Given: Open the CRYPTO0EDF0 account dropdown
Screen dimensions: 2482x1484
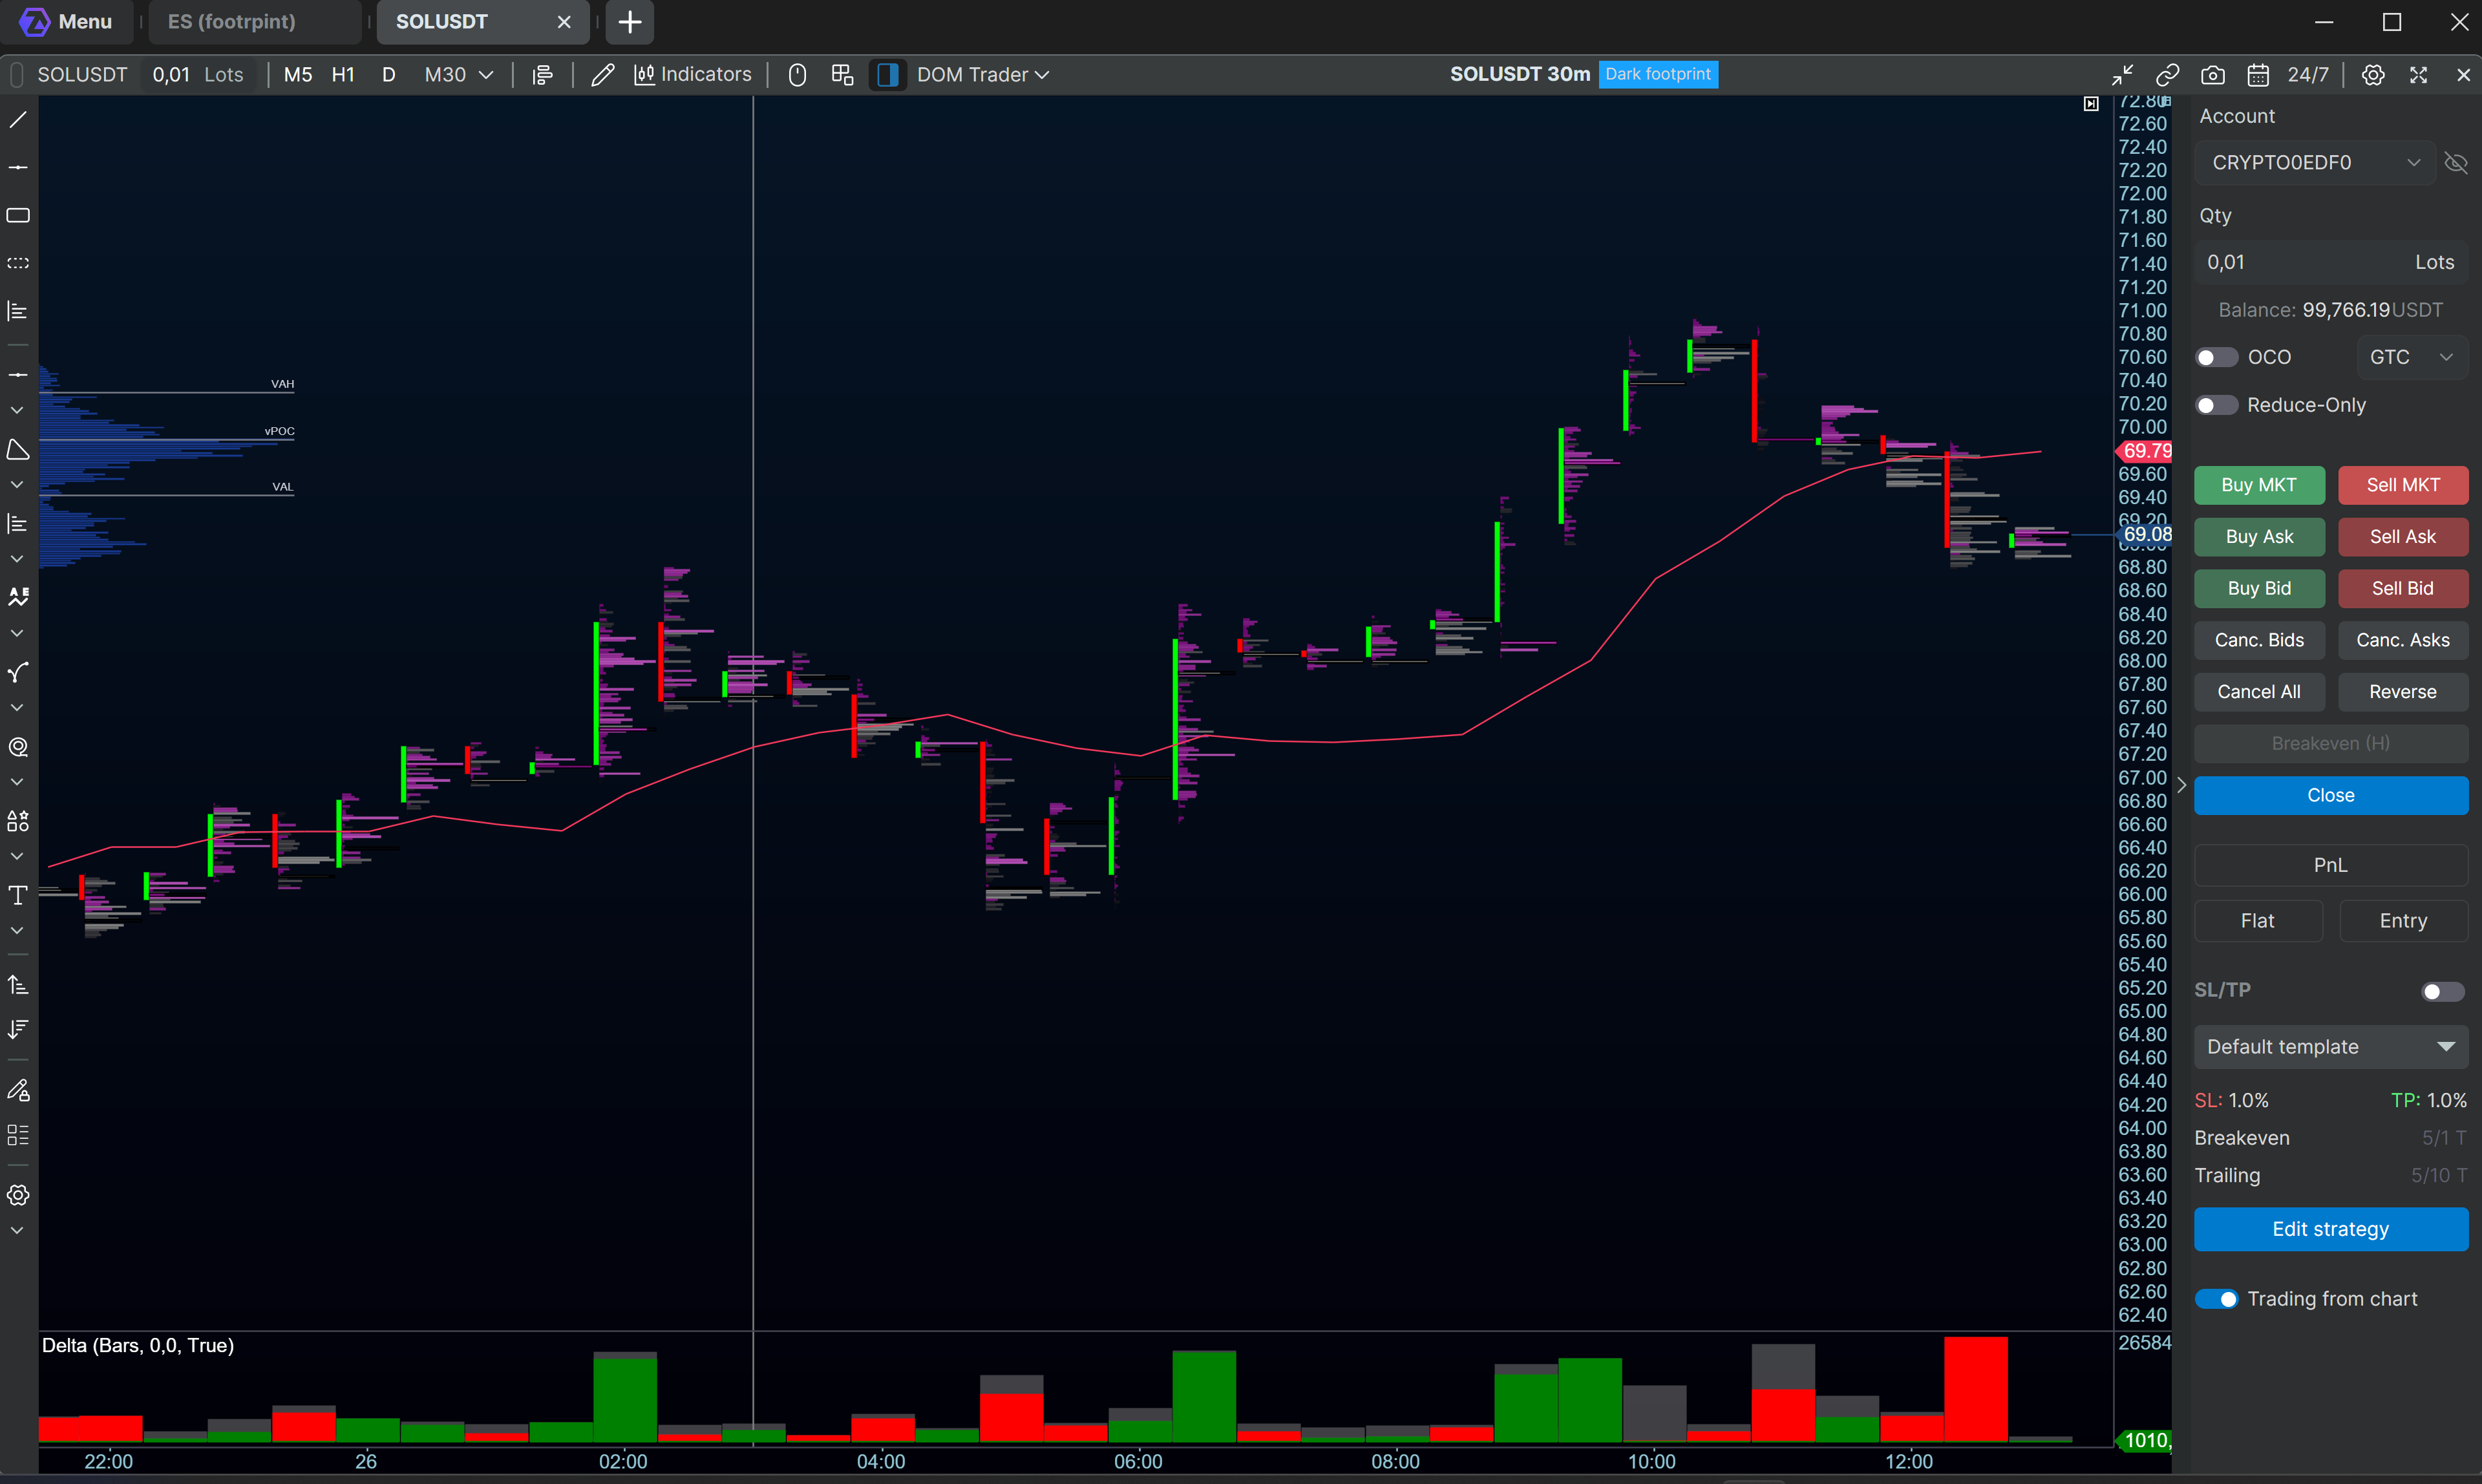Looking at the screenshot, I should pos(2315,162).
